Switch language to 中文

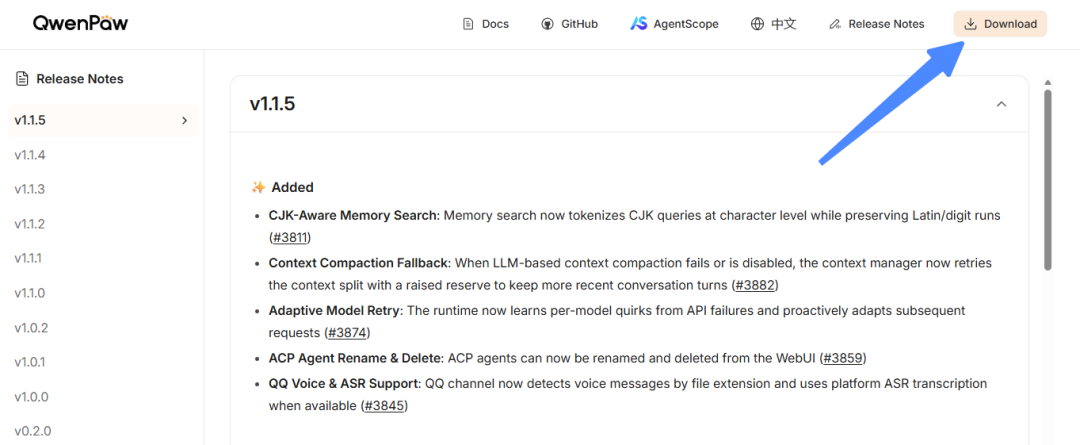(x=784, y=24)
